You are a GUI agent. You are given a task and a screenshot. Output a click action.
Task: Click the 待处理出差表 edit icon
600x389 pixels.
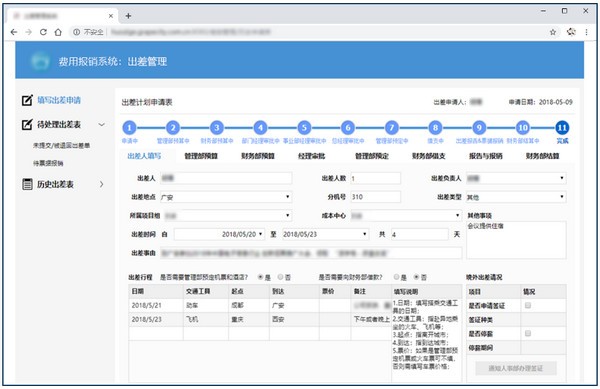pos(27,124)
